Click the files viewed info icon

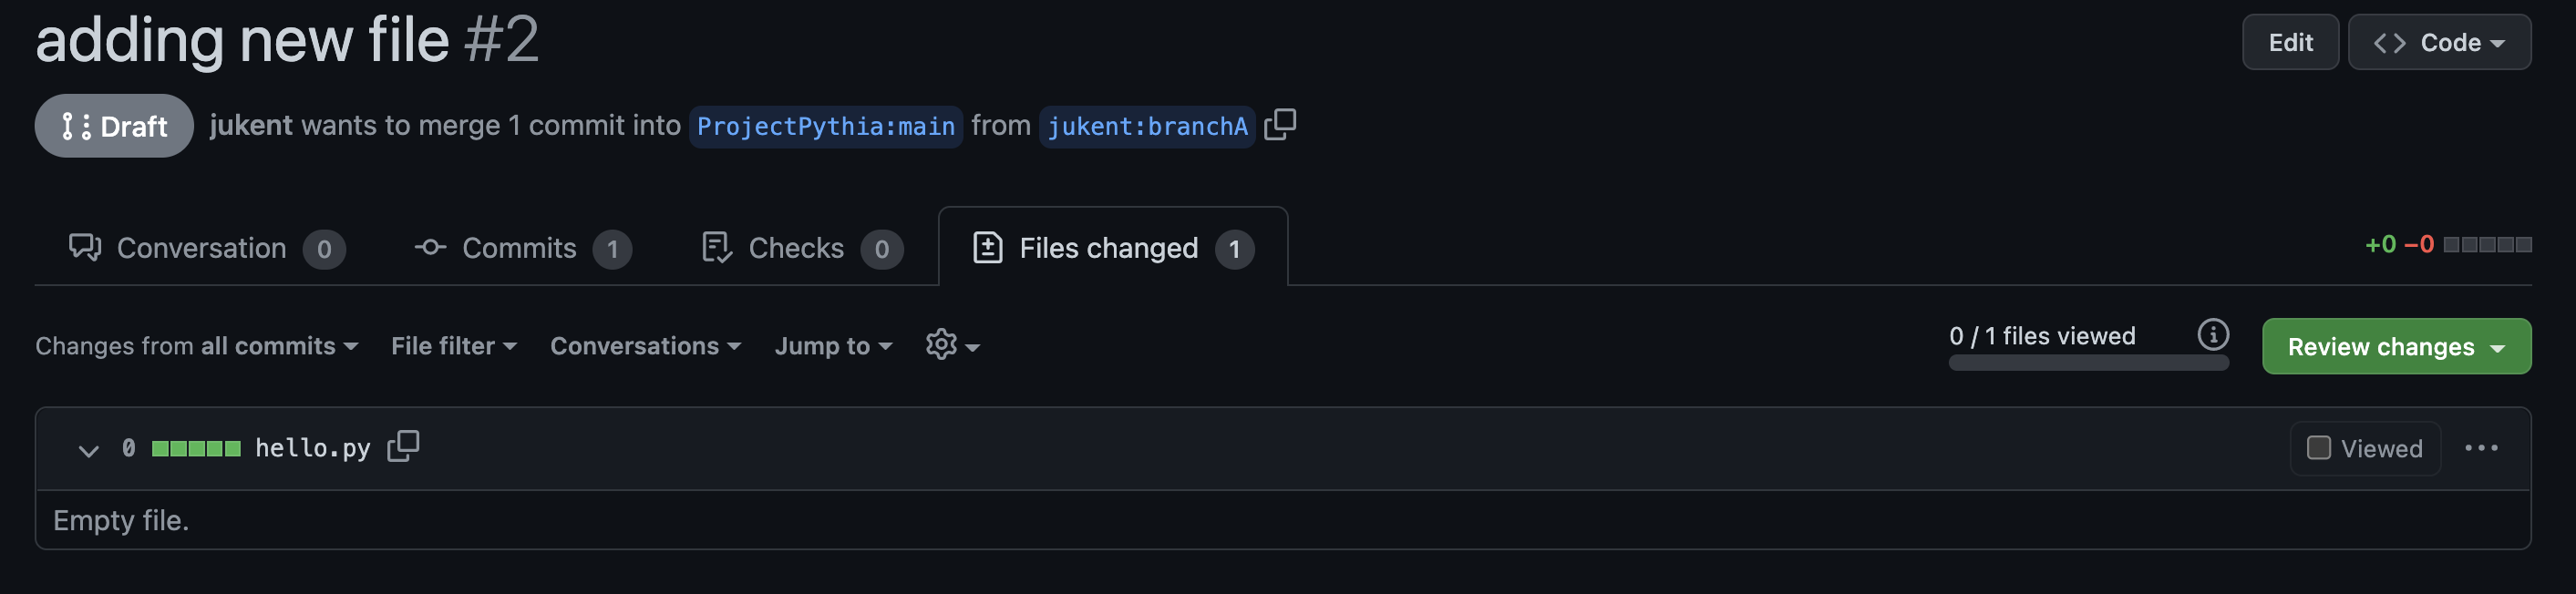tap(2211, 336)
